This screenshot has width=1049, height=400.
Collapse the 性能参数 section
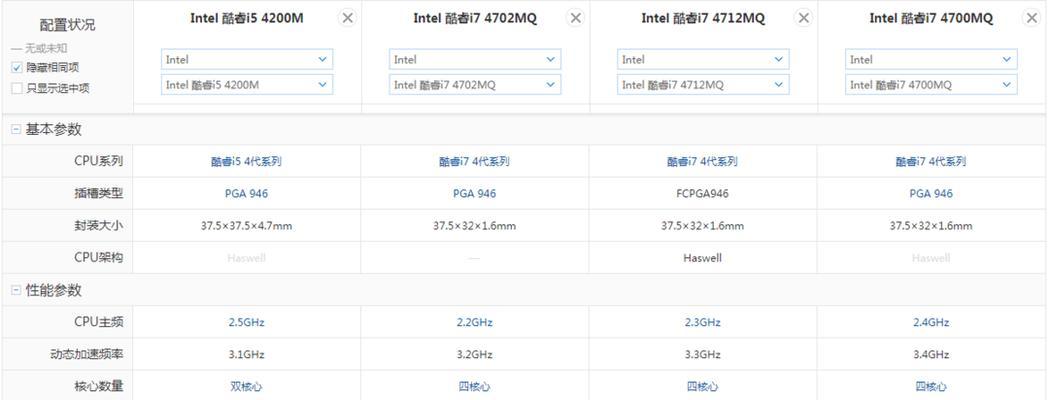(15, 290)
